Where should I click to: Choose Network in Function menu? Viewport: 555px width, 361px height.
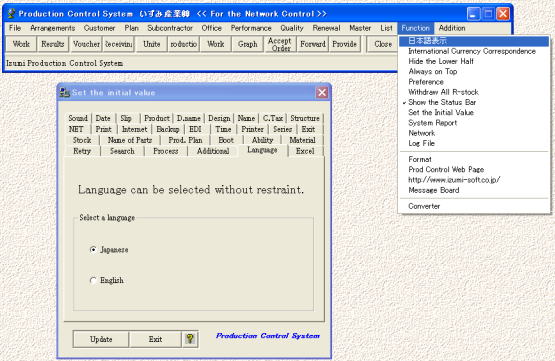point(474,133)
